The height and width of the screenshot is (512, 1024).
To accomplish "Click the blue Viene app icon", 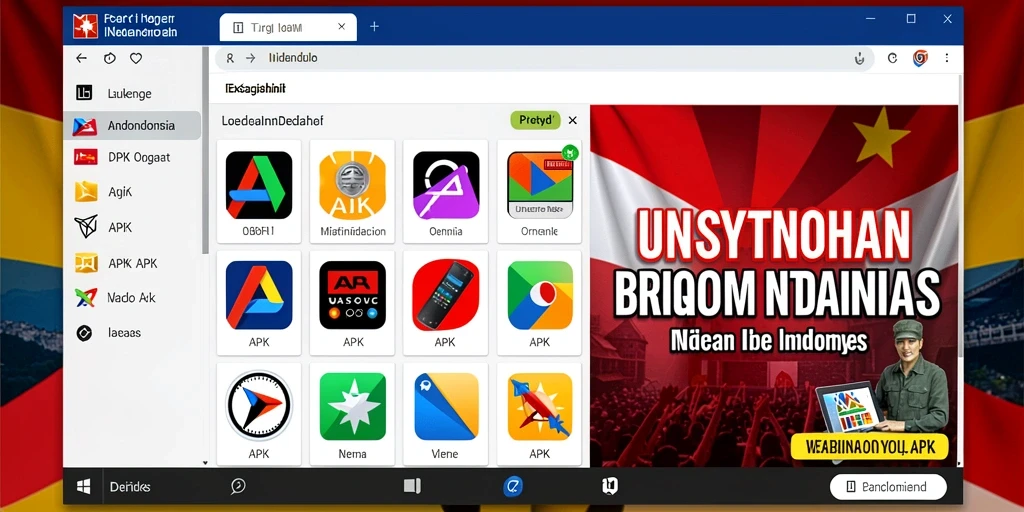I will (x=446, y=406).
